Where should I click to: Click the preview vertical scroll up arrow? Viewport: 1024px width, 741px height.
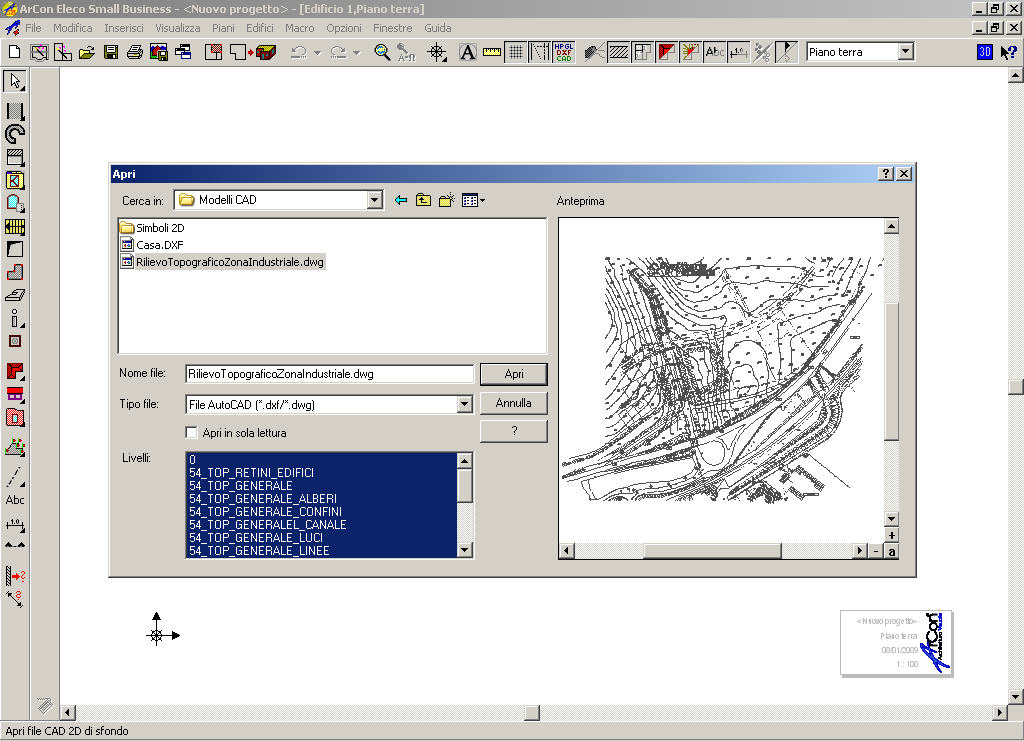891,227
